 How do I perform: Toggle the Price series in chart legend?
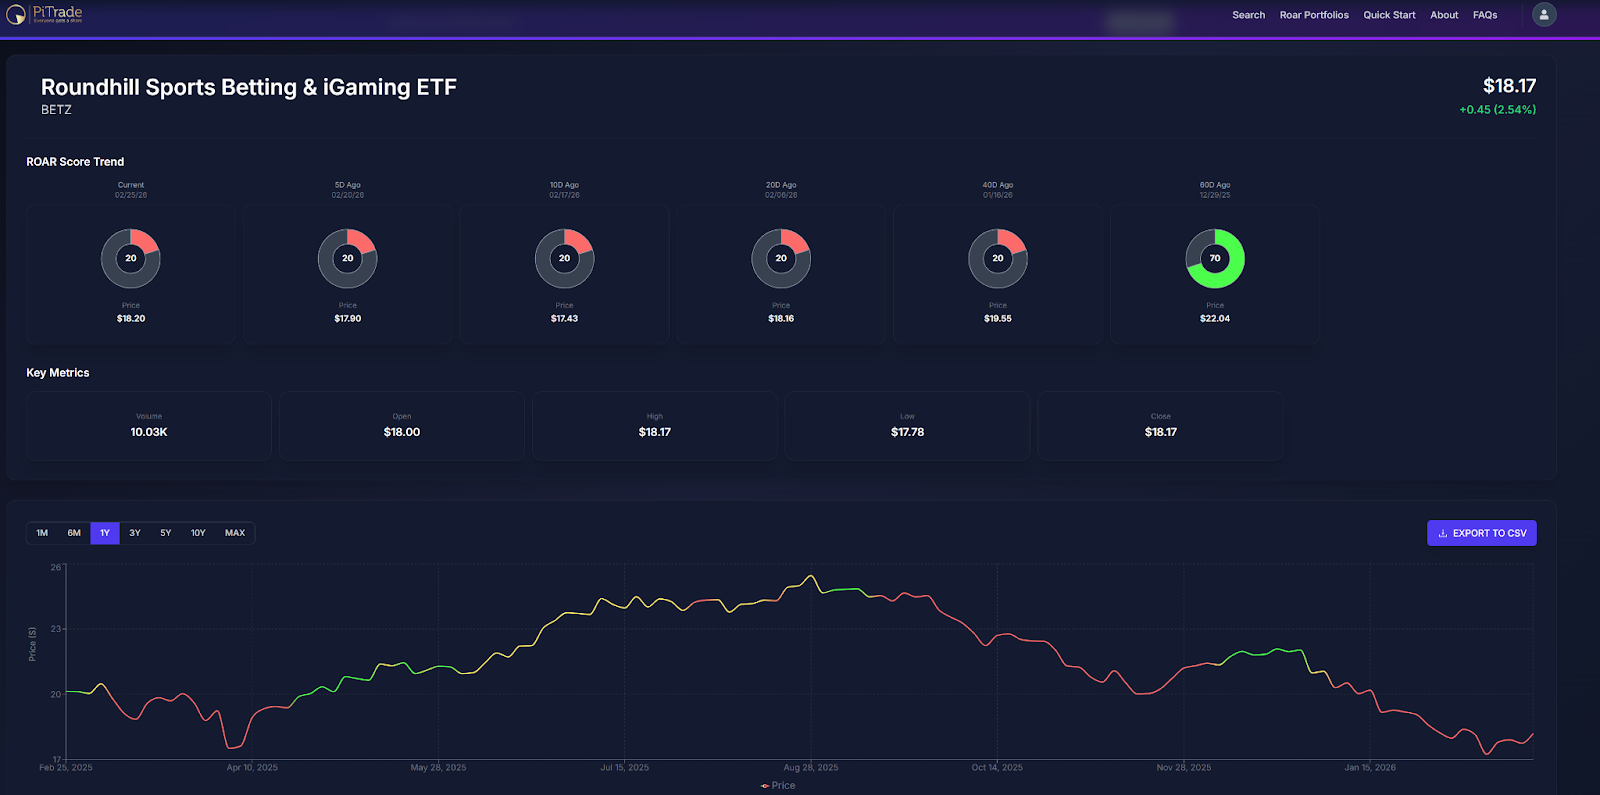click(x=778, y=785)
